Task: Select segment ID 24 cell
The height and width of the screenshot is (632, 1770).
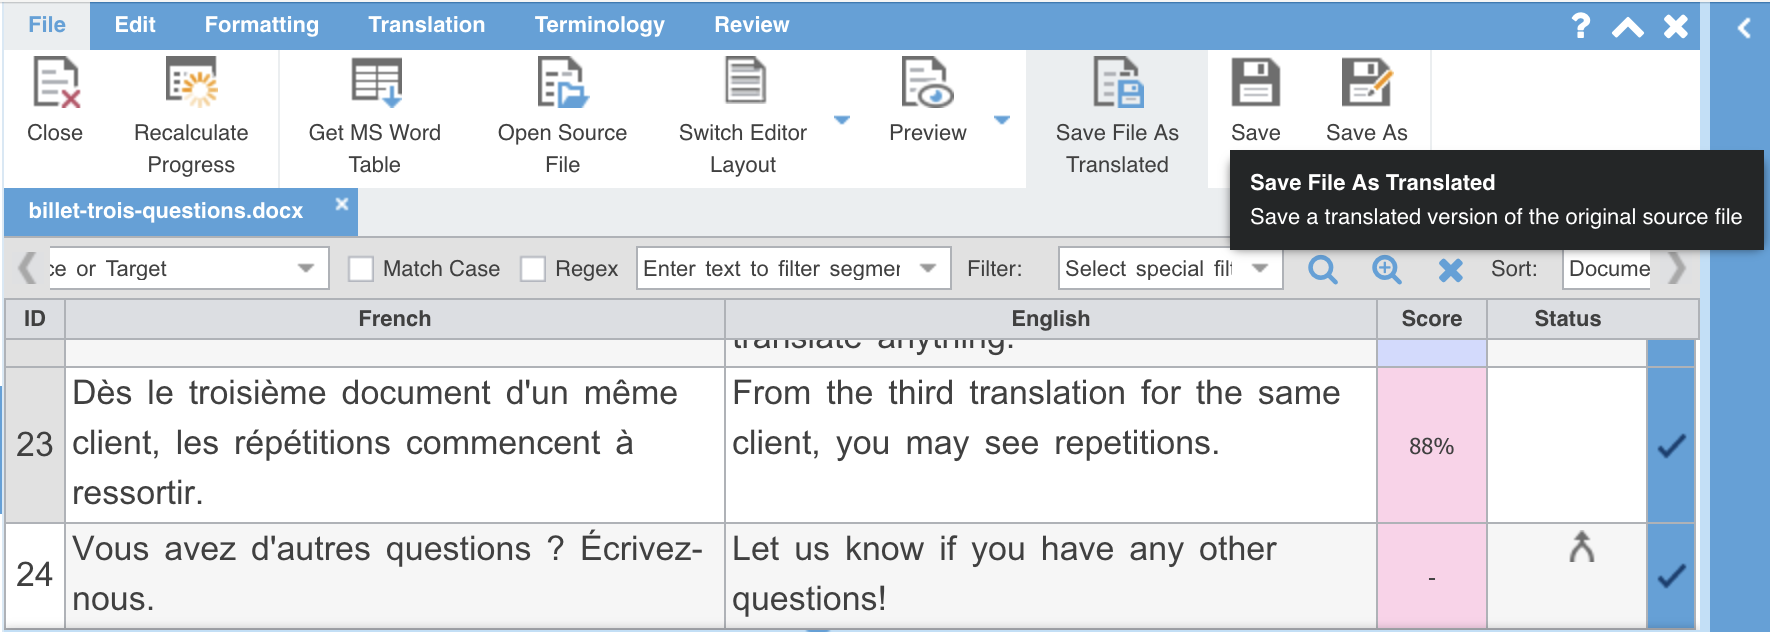Action: [x=35, y=575]
